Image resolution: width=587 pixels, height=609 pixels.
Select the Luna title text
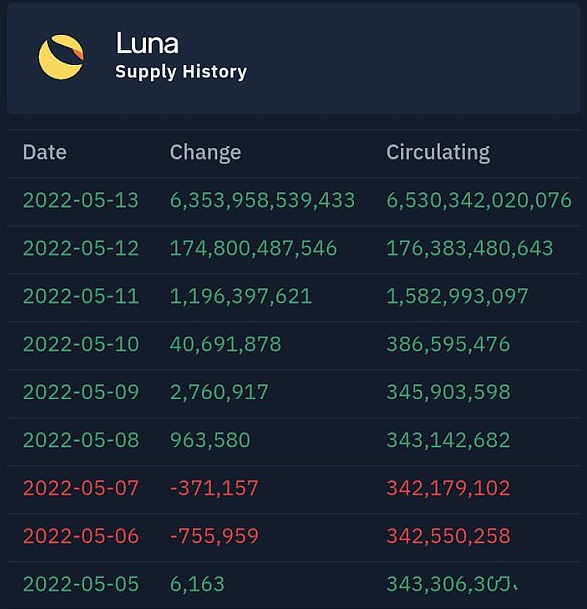pos(147,43)
